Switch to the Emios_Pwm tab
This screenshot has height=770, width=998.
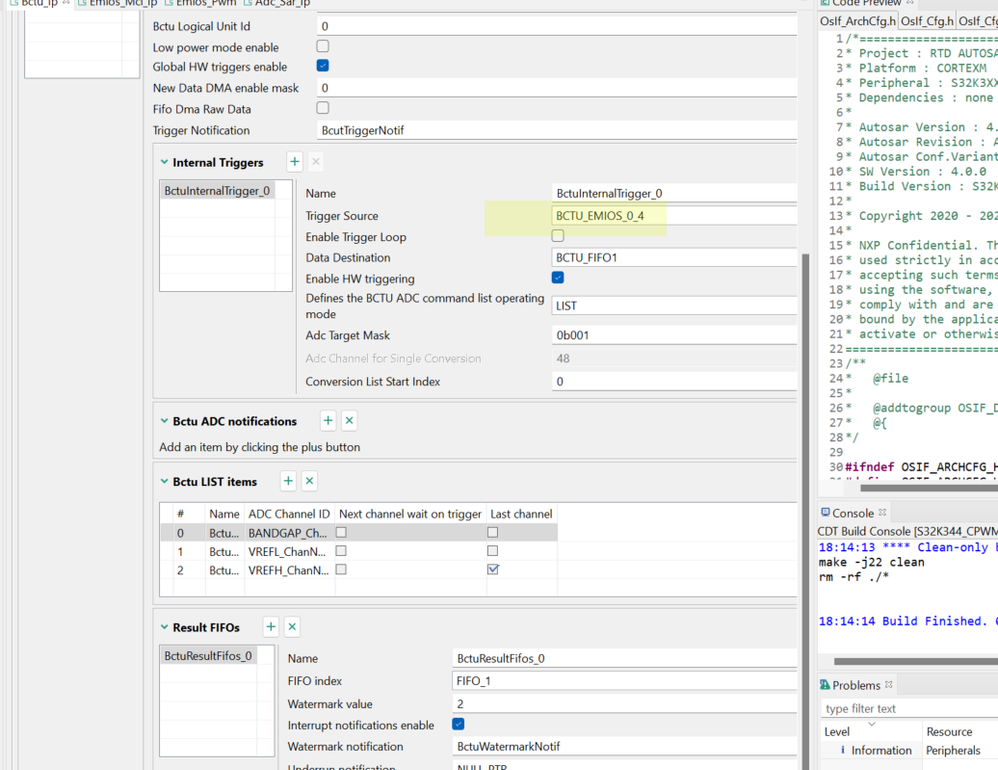(200, 3)
